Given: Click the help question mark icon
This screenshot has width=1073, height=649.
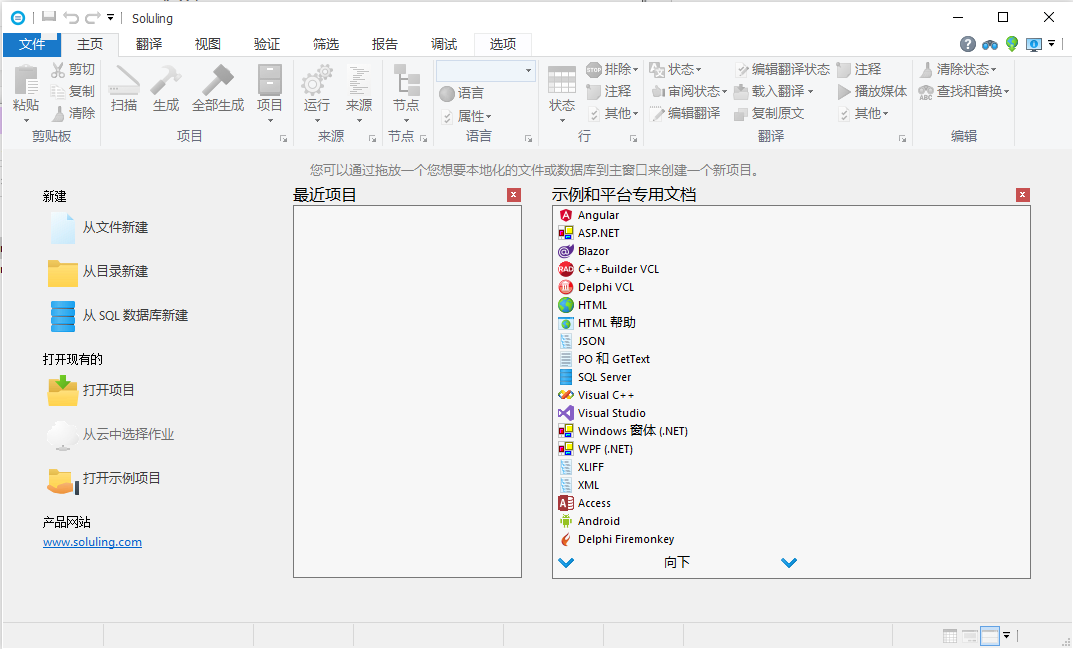Looking at the screenshot, I should click(x=967, y=44).
